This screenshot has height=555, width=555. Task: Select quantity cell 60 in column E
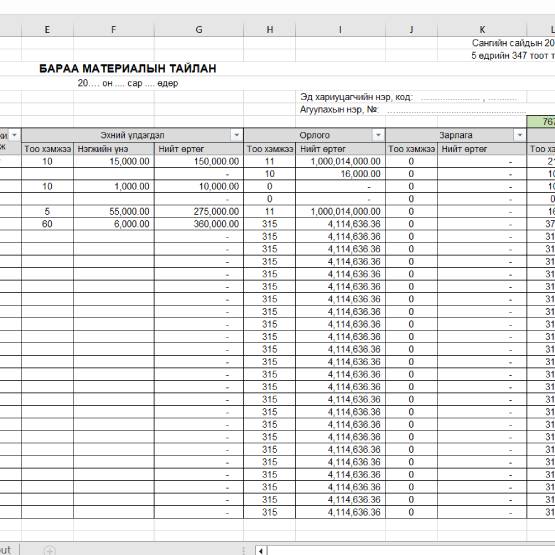tap(47, 224)
